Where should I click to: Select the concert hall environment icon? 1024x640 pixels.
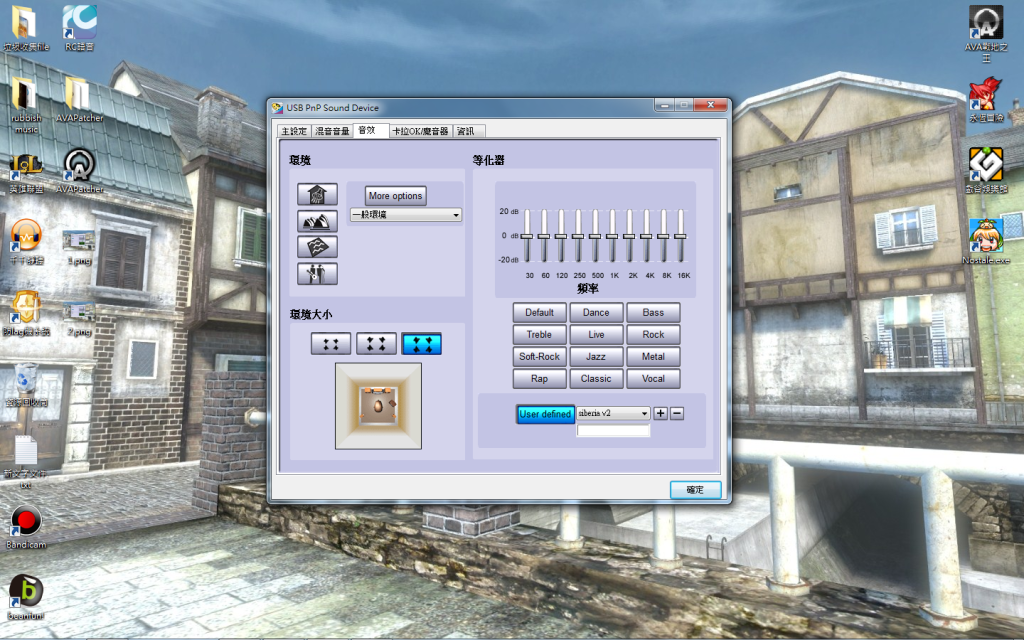[x=317, y=221]
